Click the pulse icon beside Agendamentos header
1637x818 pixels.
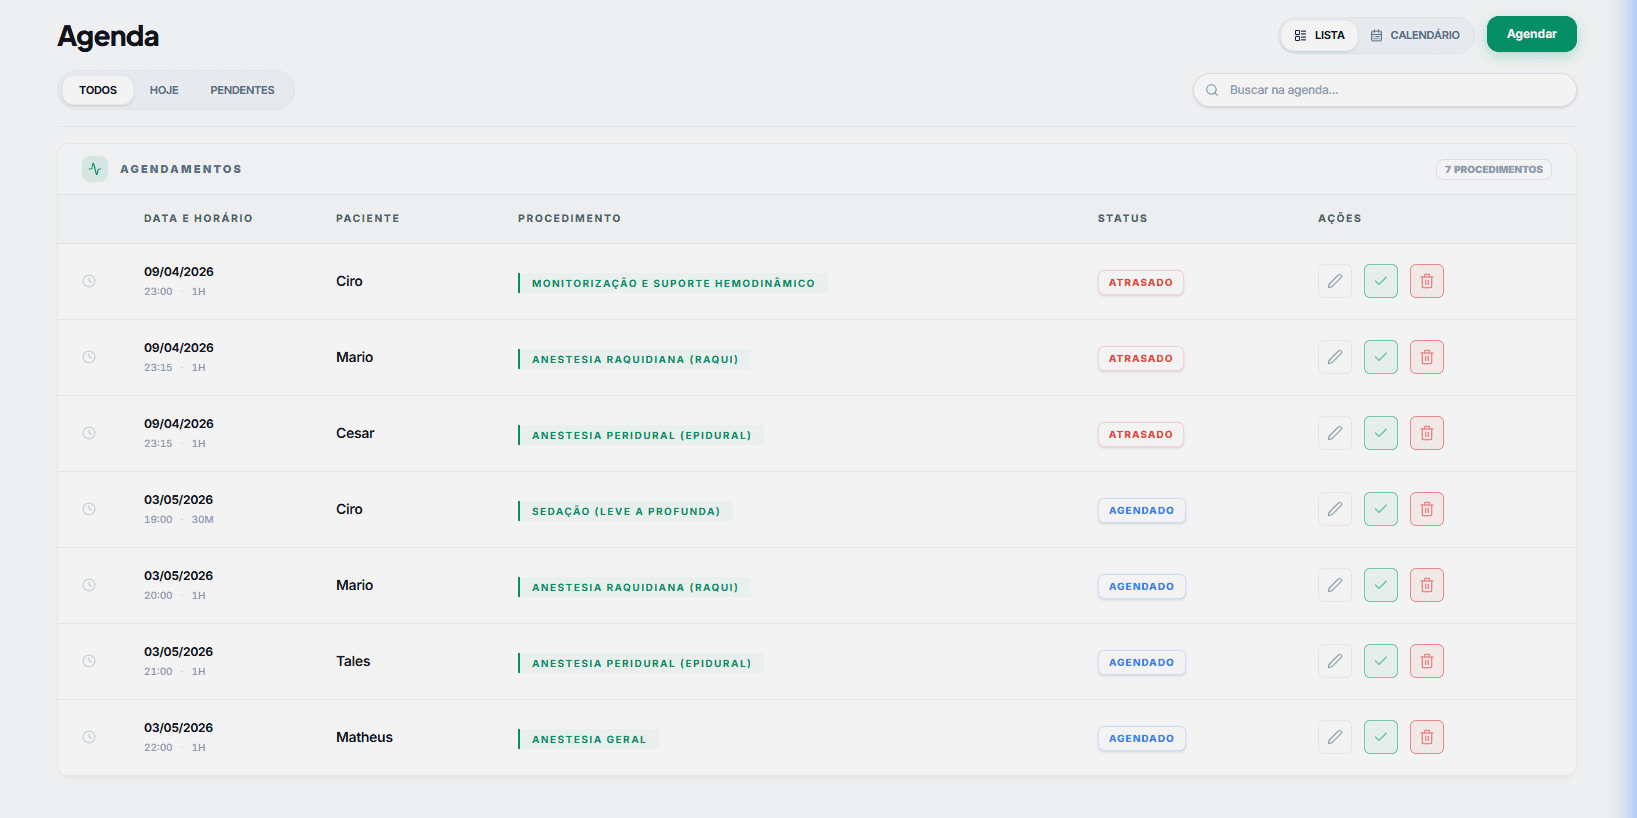(x=95, y=169)
